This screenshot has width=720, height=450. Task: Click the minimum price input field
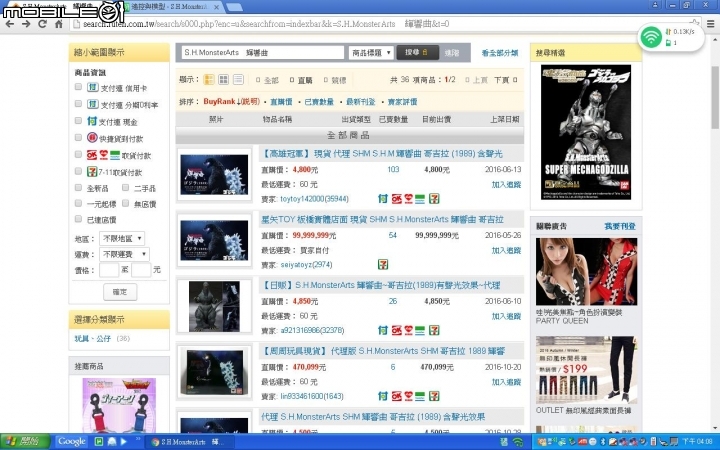pos(109,270)
